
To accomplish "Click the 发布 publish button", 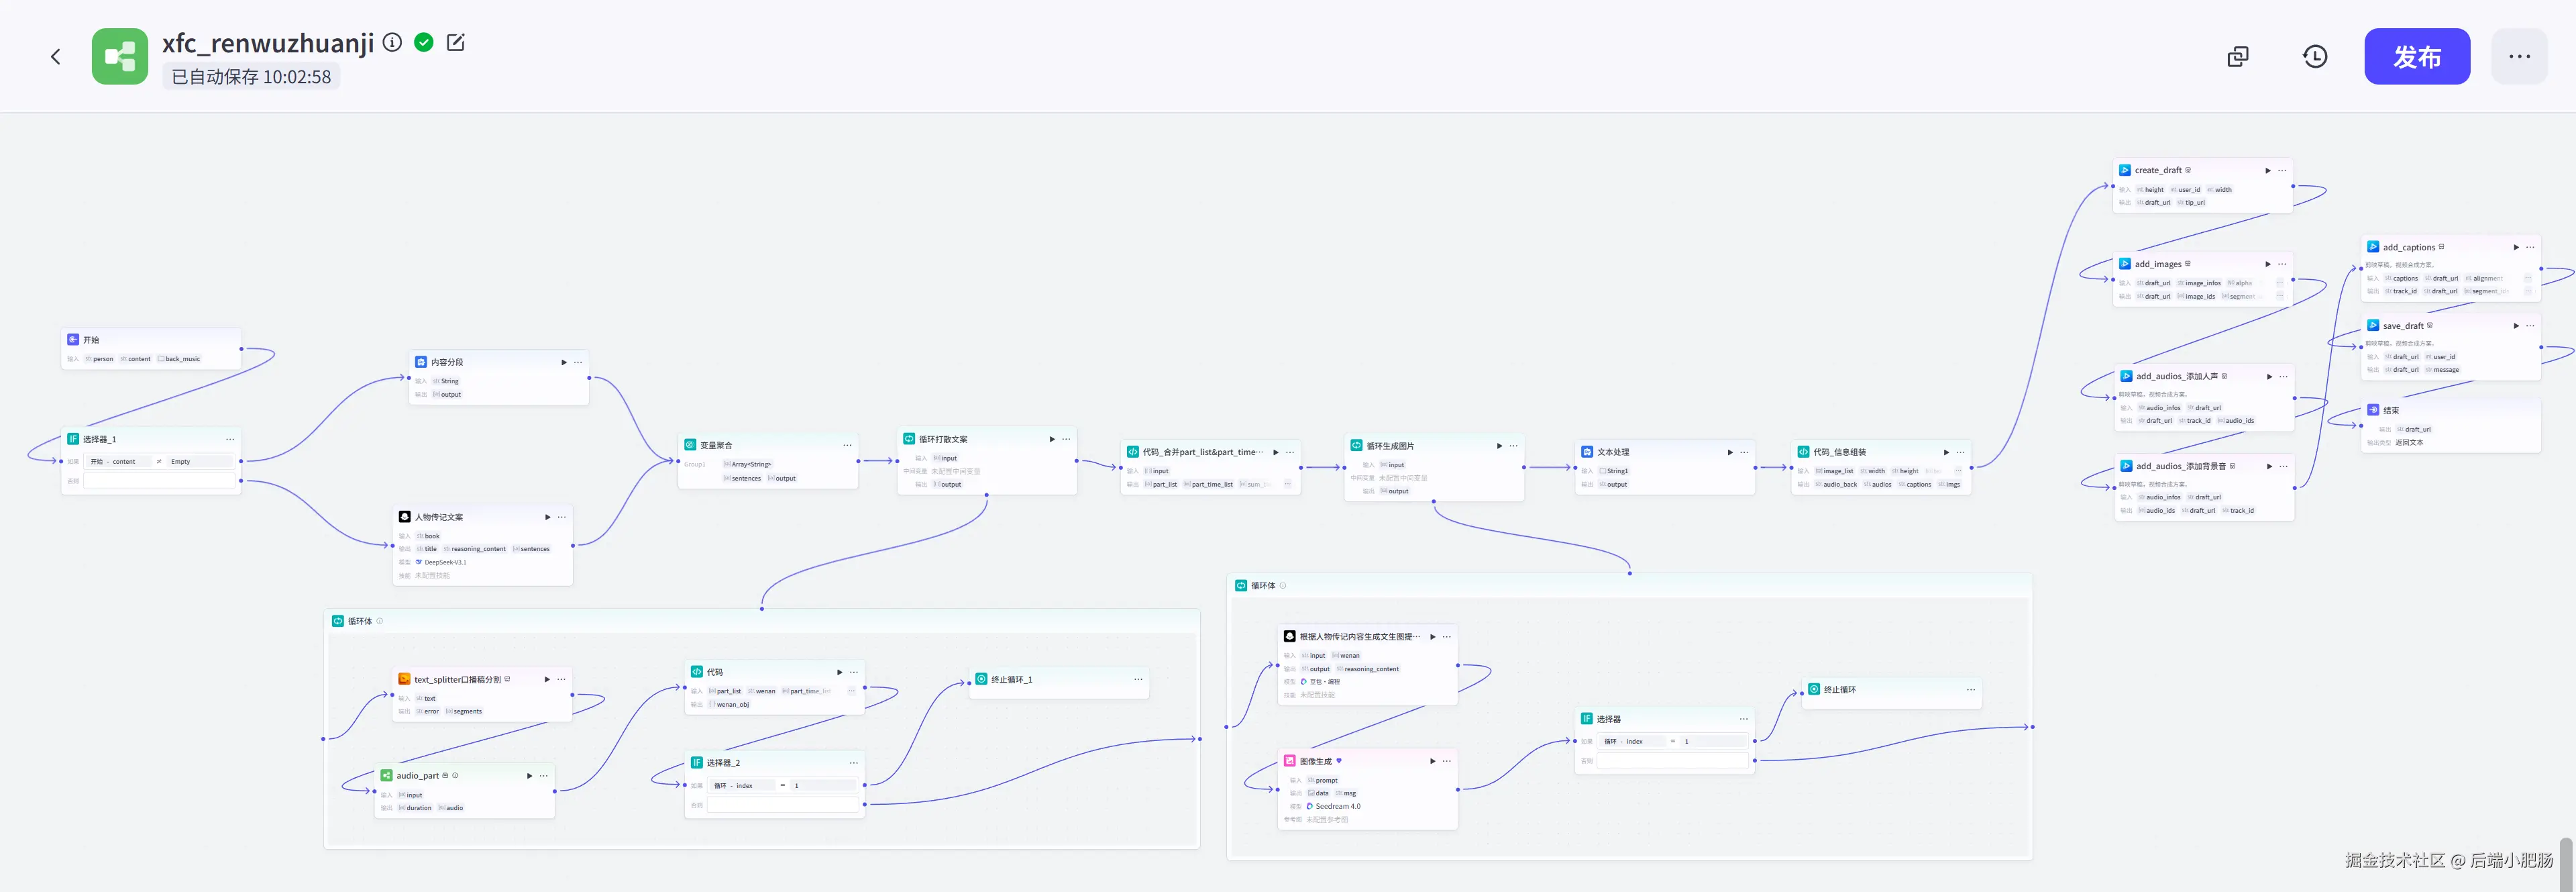I will pyautogui.click(x=2416, y=57).
